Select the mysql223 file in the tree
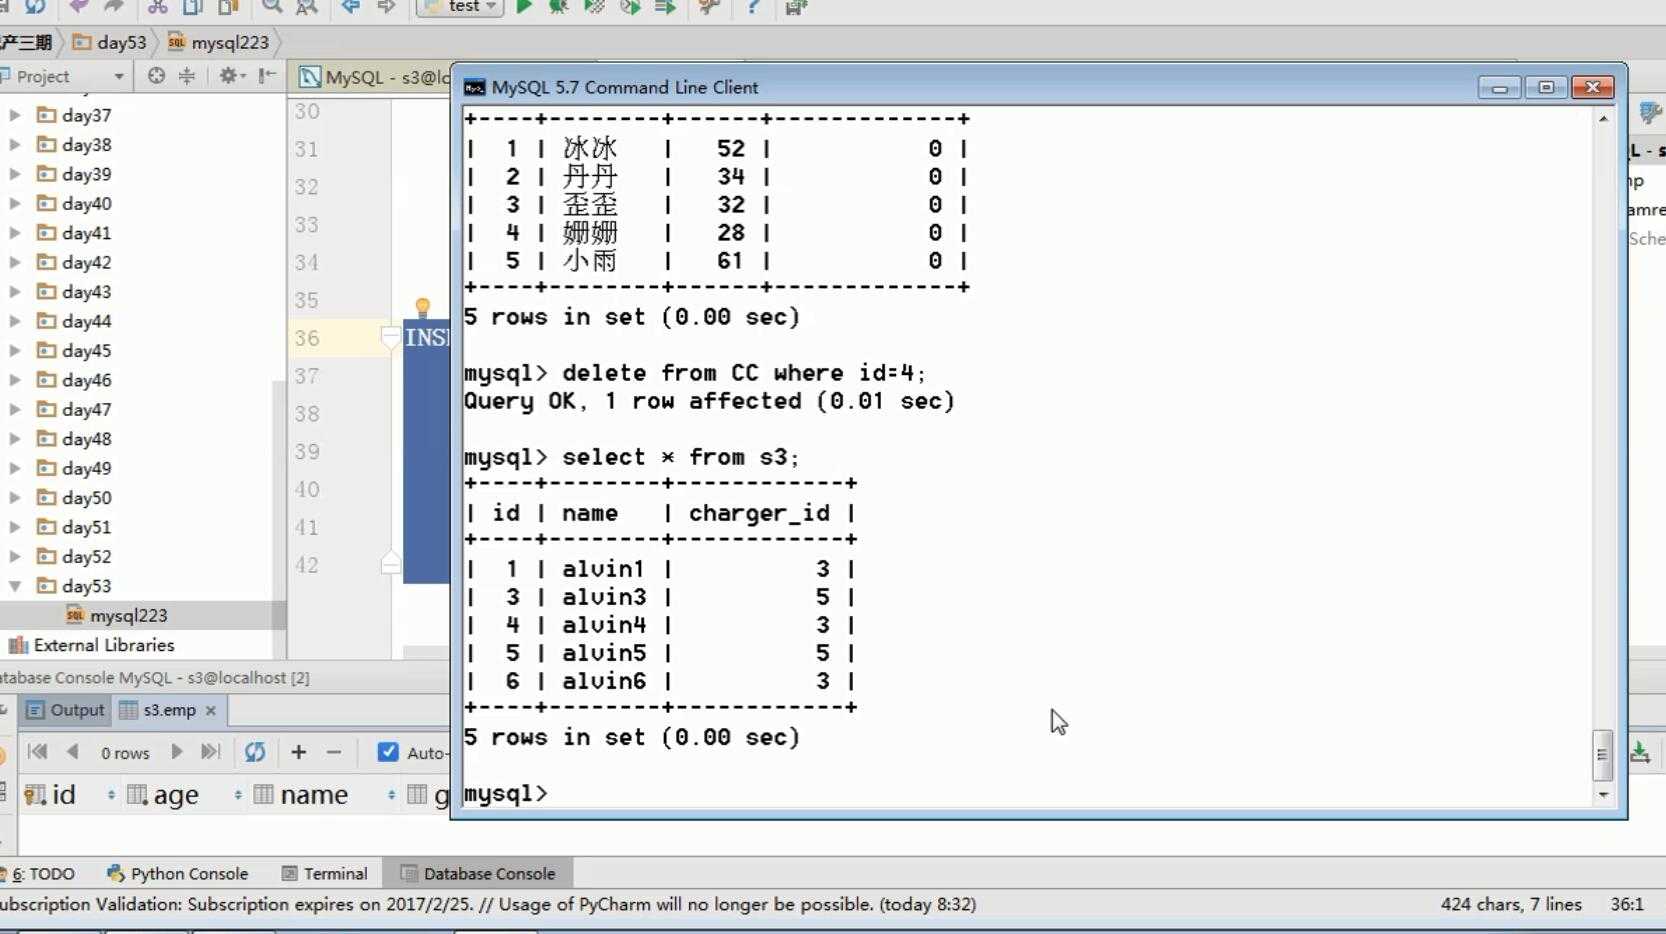1666x934 pixels. pos(128,615)
